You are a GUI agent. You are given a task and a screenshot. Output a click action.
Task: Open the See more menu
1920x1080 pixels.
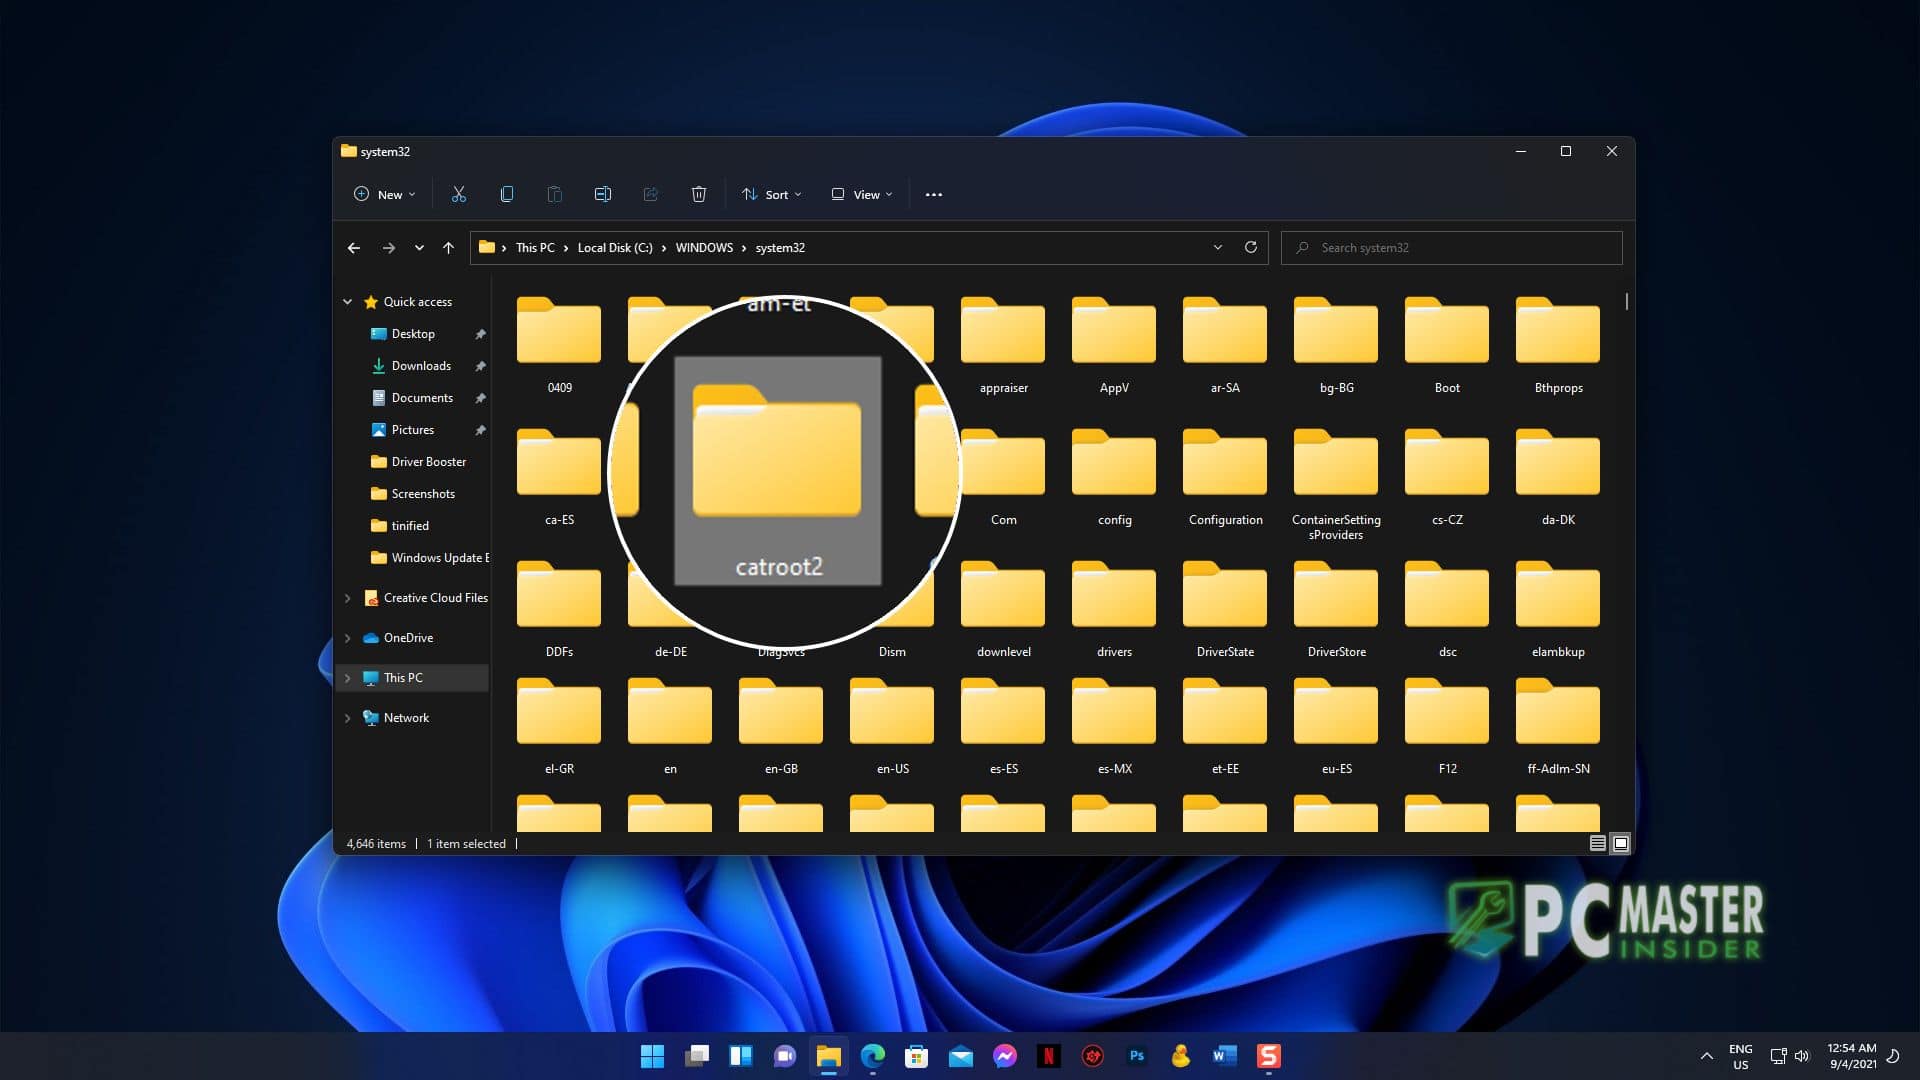click(x=934, y=194)
